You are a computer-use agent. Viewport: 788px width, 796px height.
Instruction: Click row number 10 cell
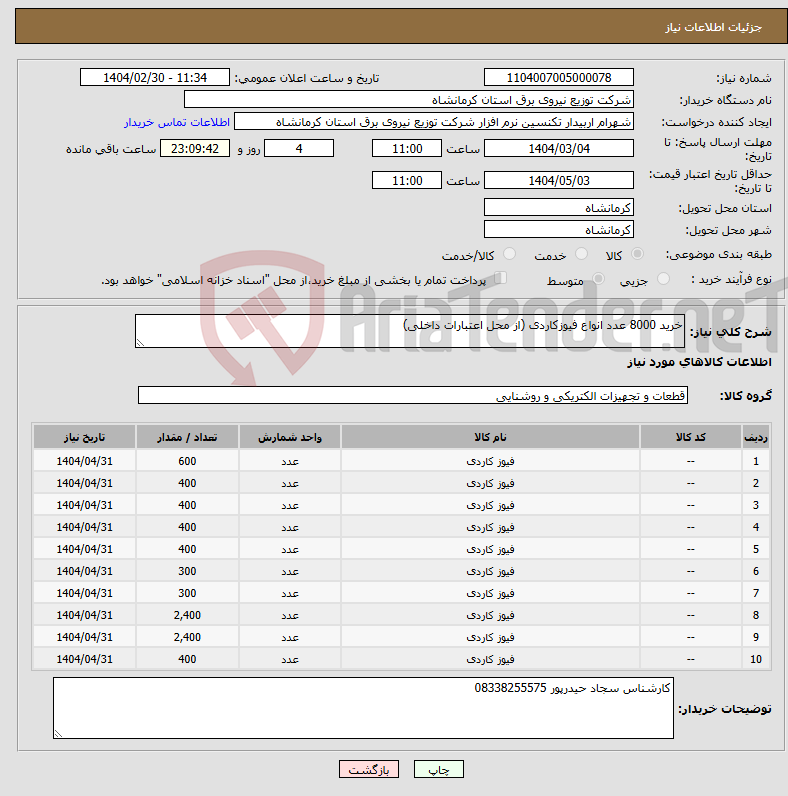(x=756, y=659)
